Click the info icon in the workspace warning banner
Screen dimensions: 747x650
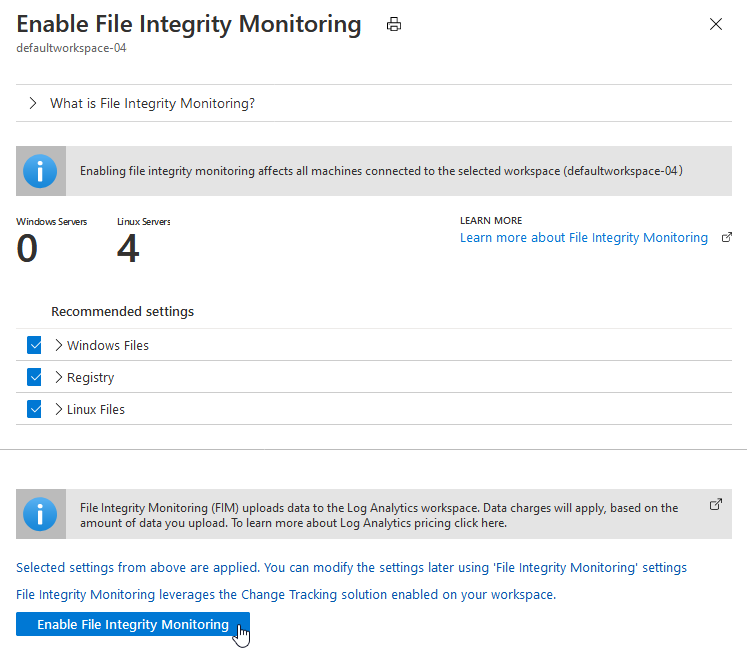(40, 171)
